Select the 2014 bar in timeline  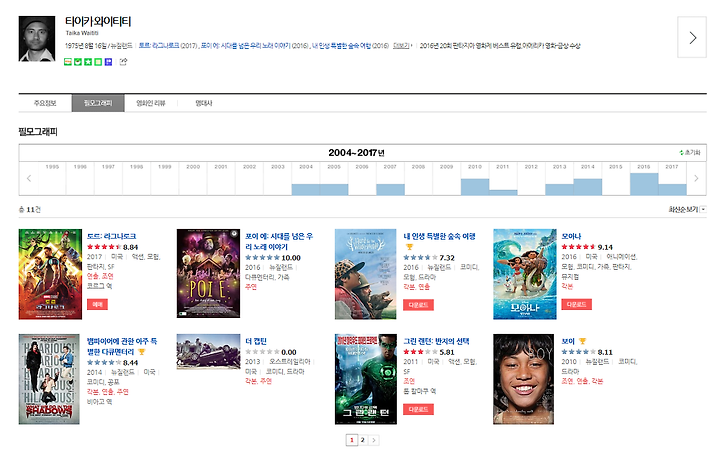coord(587,187)
